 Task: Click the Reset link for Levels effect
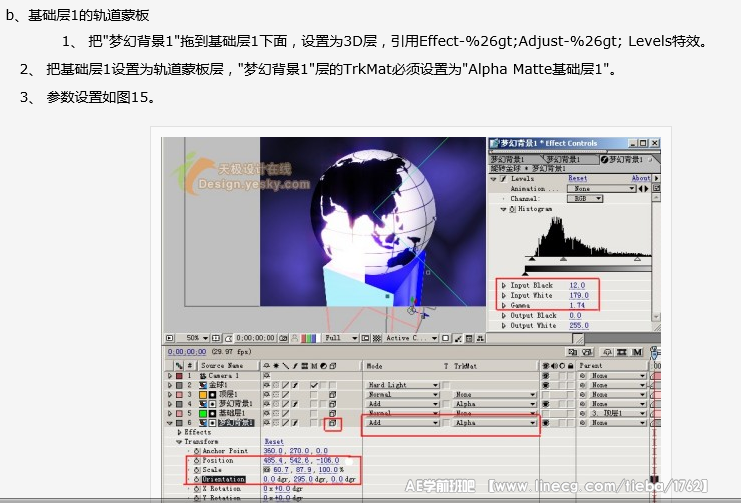(x=577, y=178)
